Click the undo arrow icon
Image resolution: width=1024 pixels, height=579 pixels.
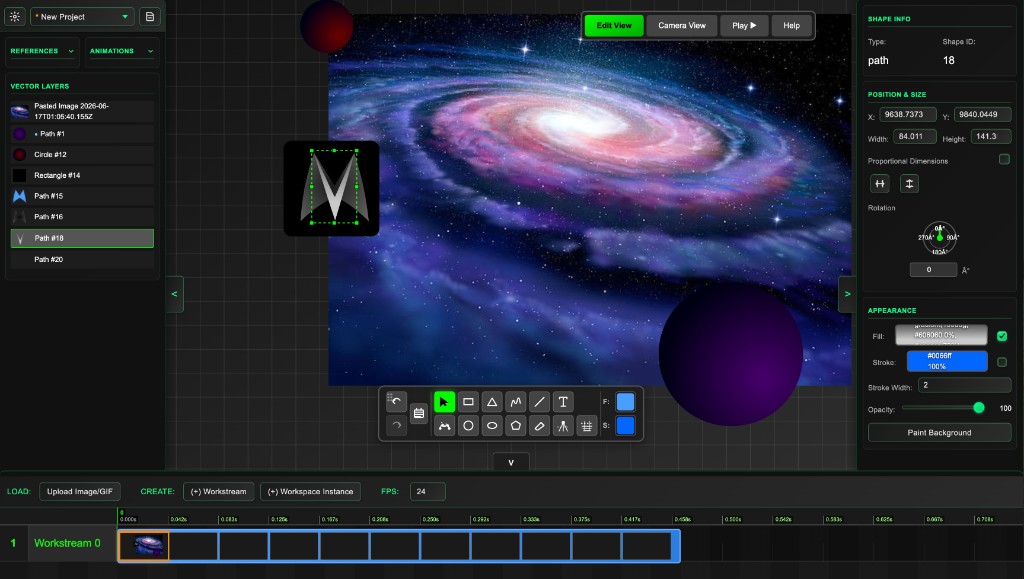pos(396,401)
